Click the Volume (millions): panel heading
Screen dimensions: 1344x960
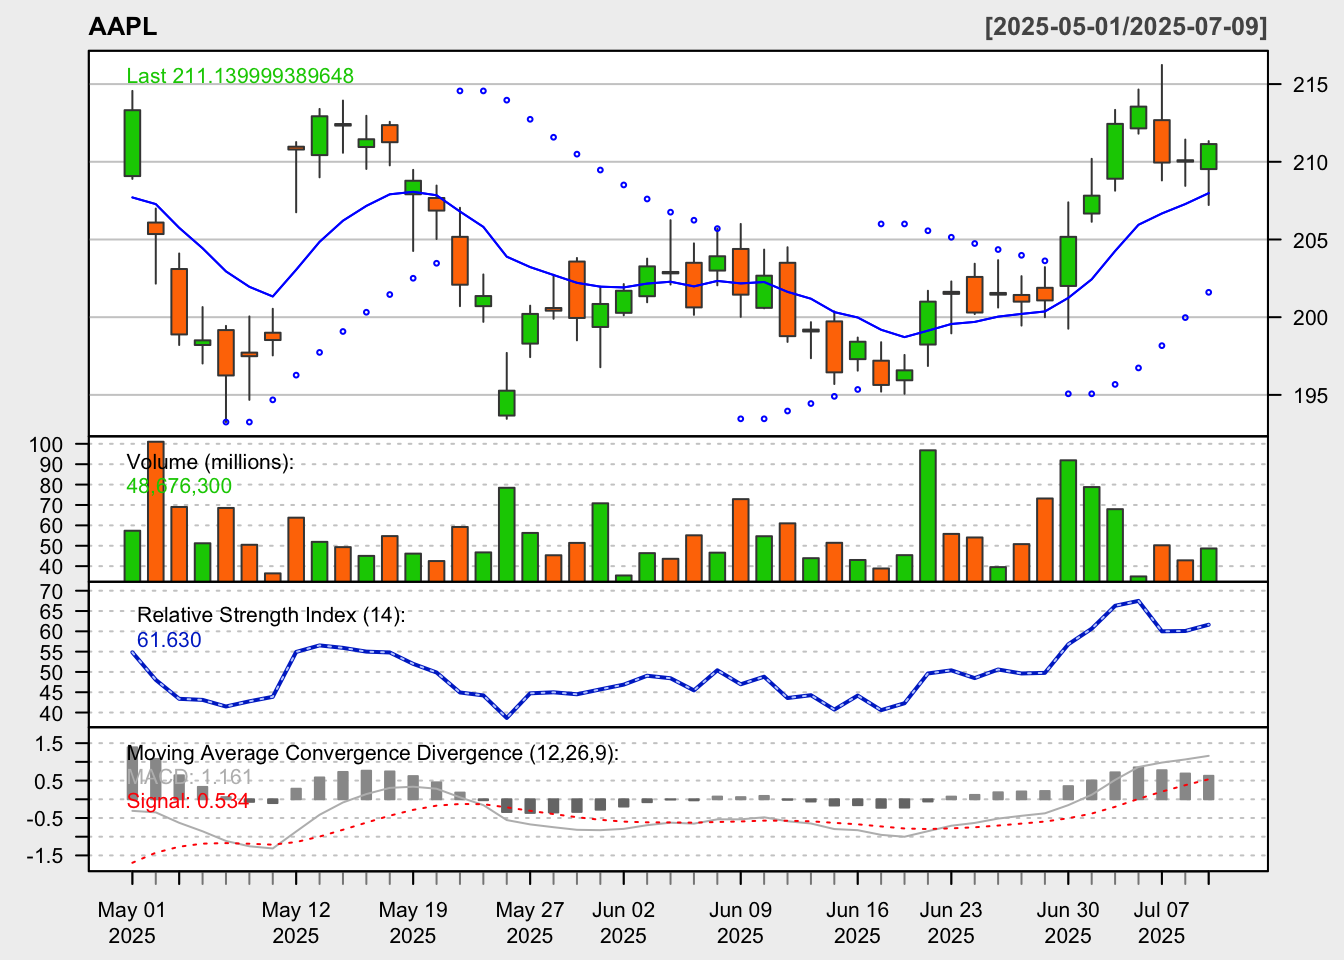coord(210,462)
